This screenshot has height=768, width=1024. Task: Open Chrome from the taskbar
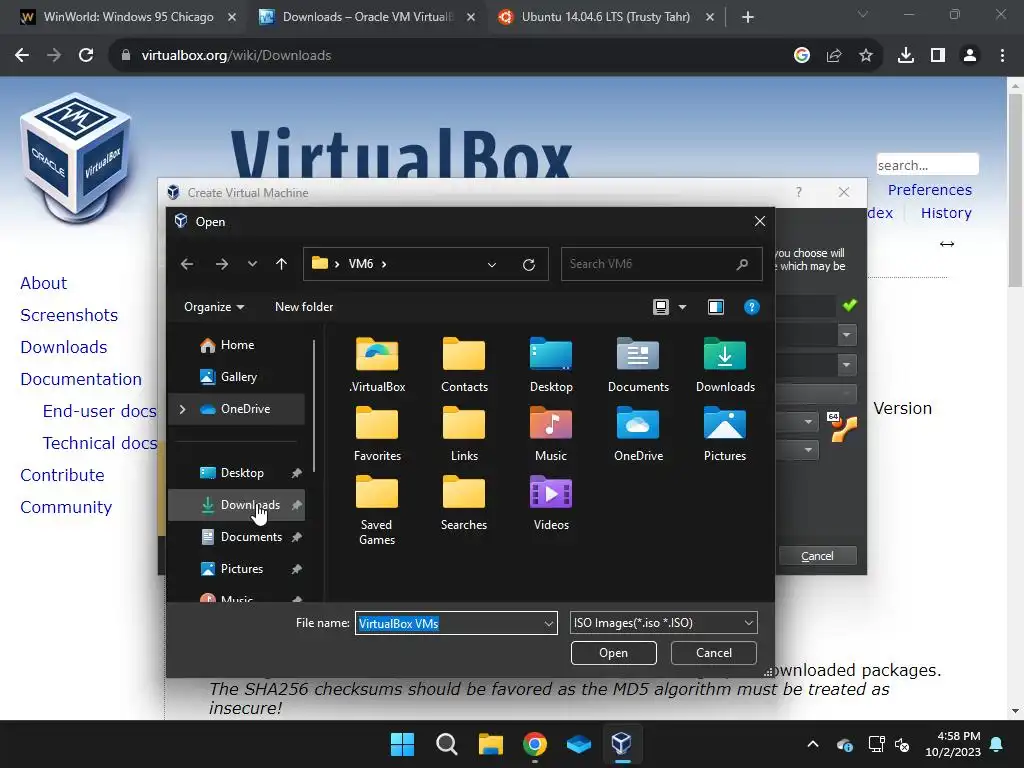tap(535, 744)
